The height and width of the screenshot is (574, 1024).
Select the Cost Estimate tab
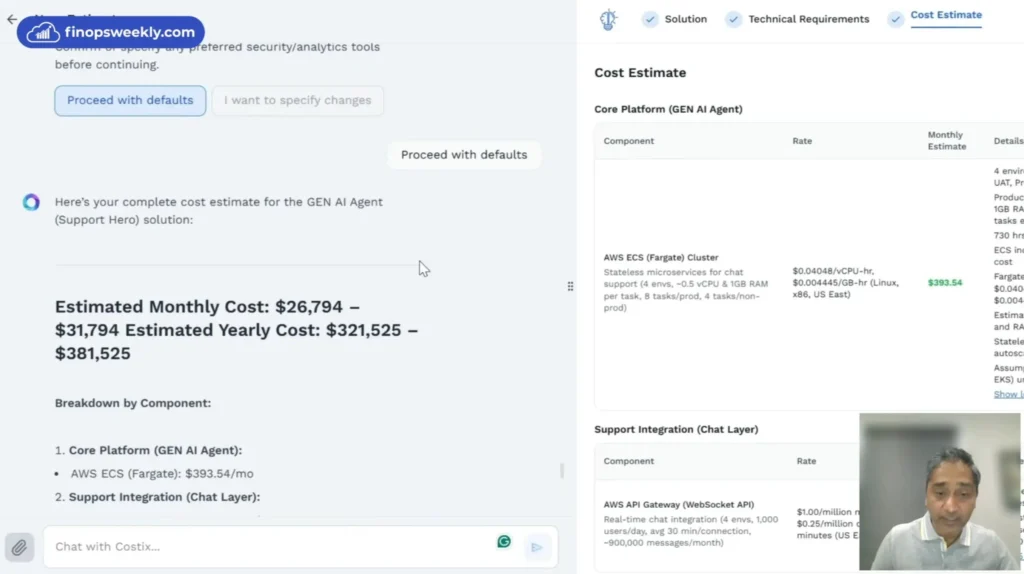(x=946, y=15)
